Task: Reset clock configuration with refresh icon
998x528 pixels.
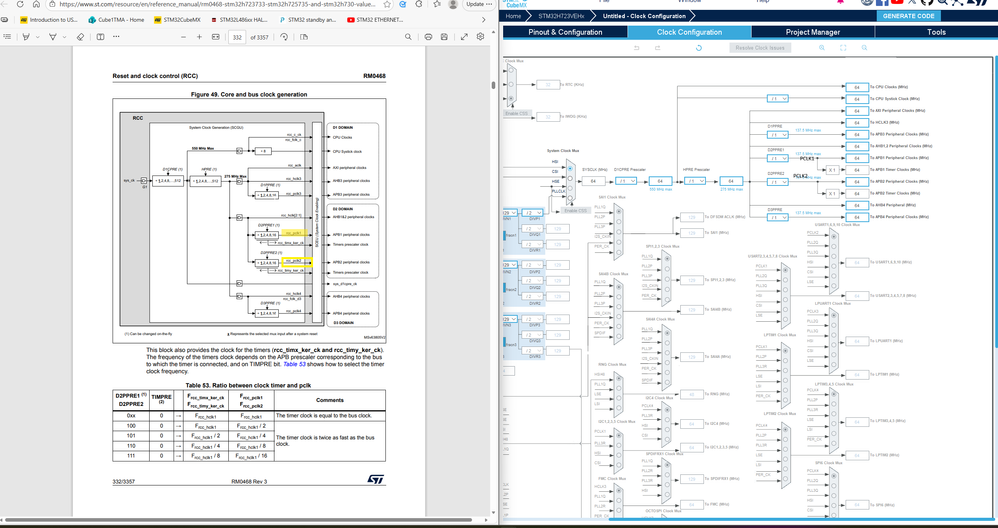Action: pyautogui.click(x=699, y=48)
